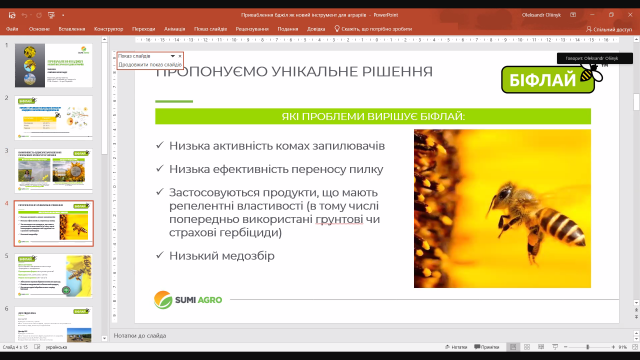Click the slide panel scroll down arrow
This screenshot has height=360, width=640.
point(104,338)
